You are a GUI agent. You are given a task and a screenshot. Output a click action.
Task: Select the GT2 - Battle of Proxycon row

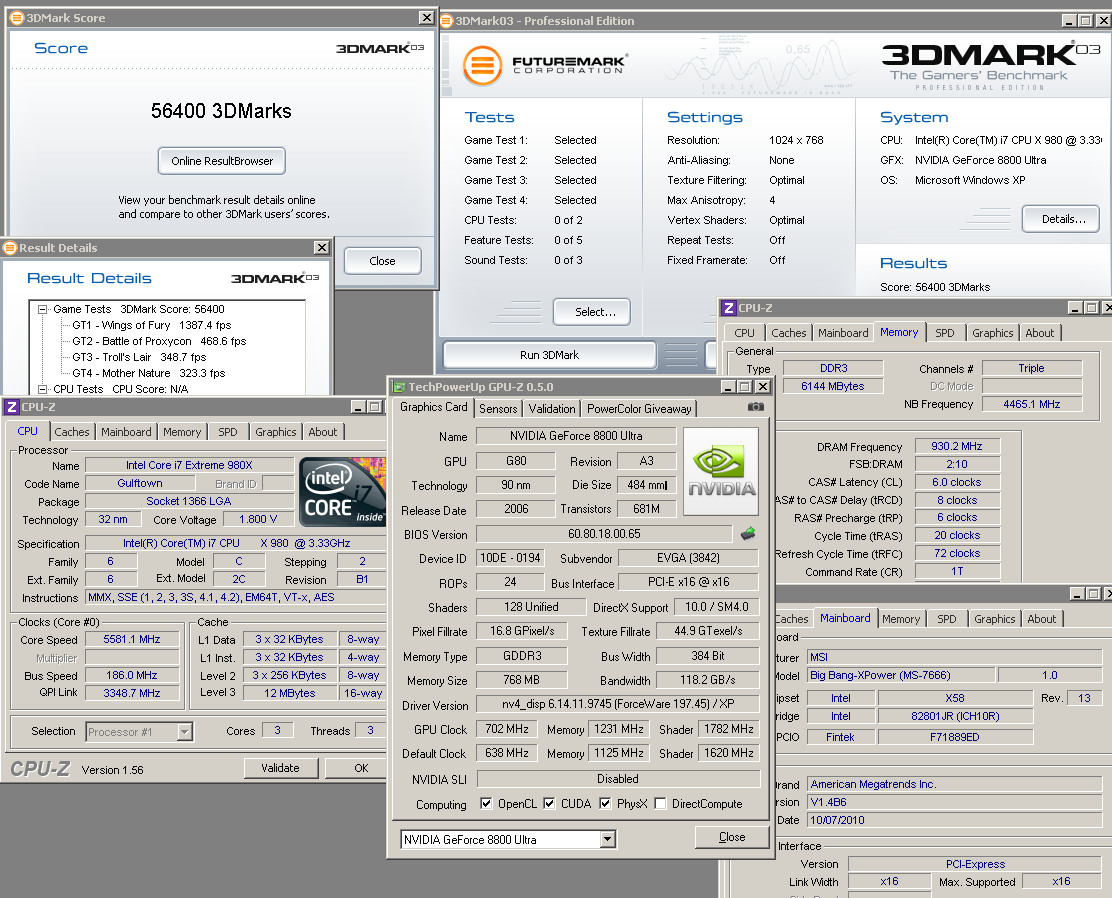[x=159, y=341]
